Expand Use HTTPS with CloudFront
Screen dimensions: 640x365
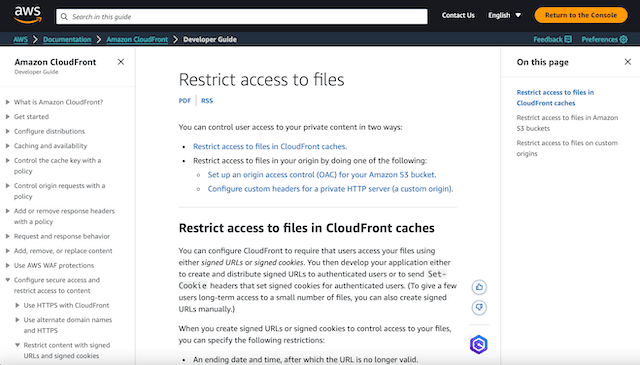(17, 305)
